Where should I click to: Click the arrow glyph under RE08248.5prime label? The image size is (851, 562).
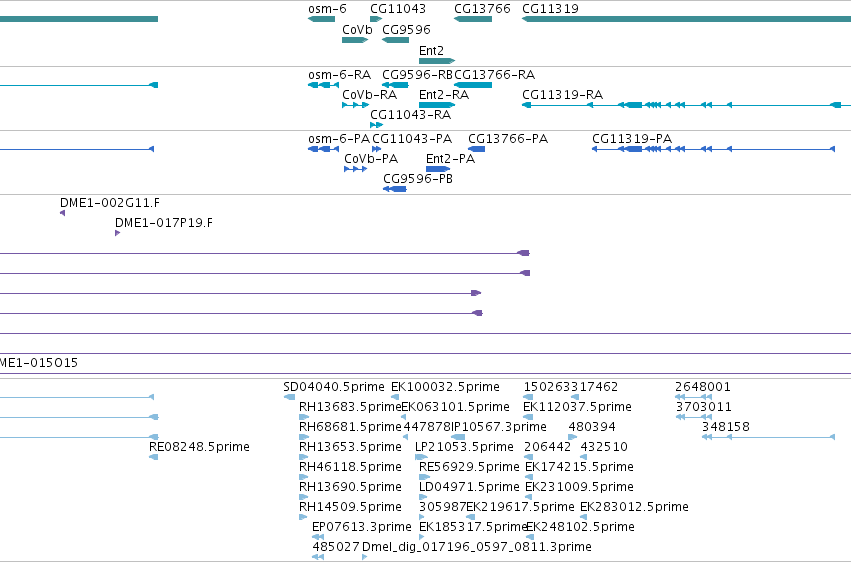pos(153,458)
